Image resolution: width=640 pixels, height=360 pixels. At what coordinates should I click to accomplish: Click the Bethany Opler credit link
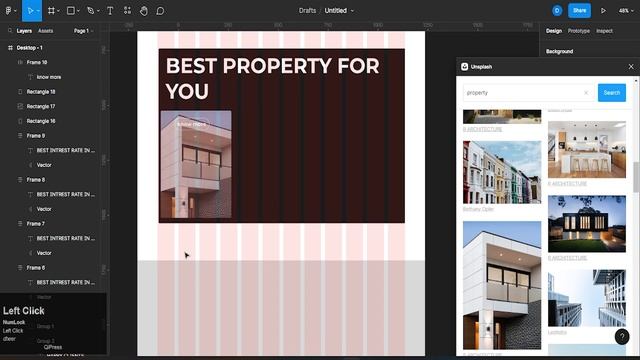pyautogui.click(x=478, y=209)
